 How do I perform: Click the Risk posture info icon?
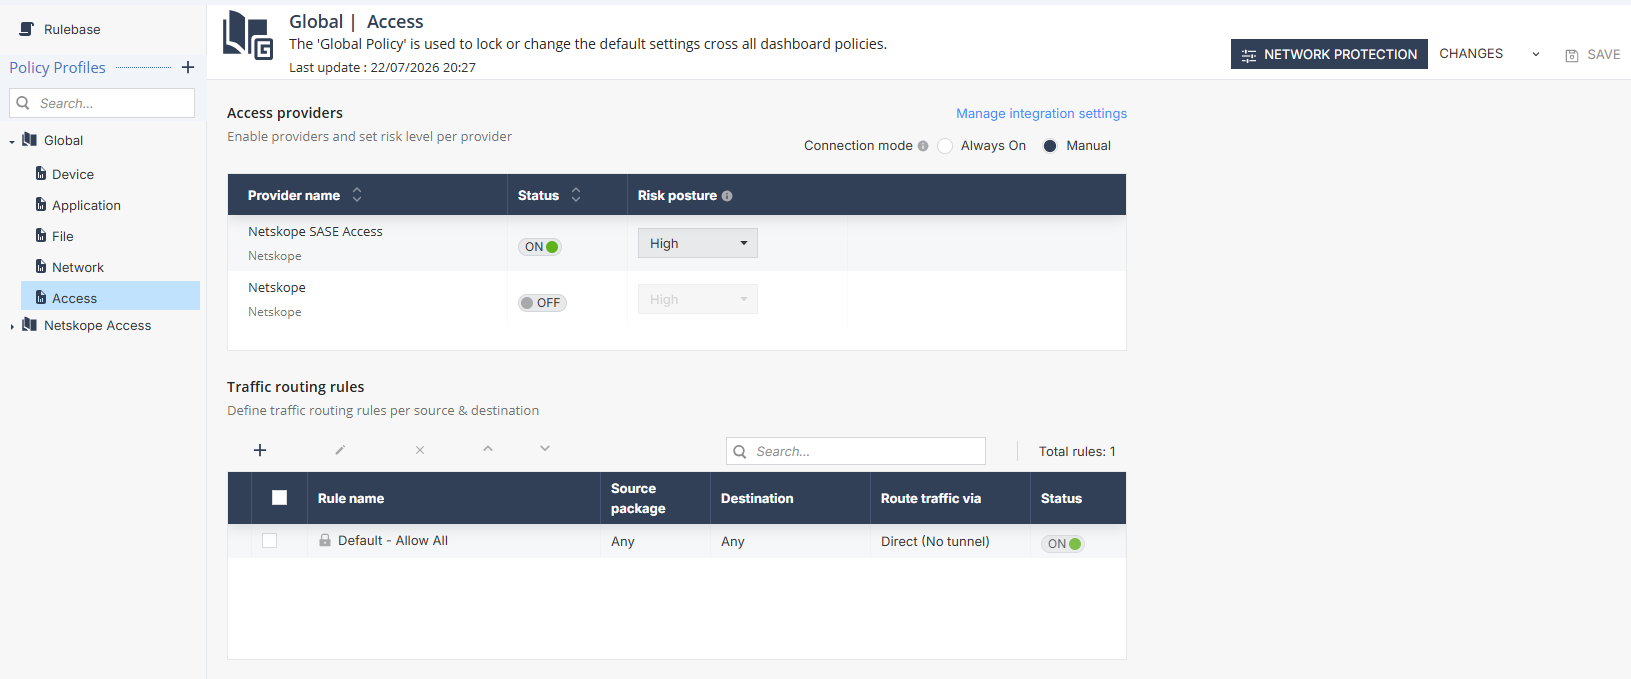[x=727, y=196]
